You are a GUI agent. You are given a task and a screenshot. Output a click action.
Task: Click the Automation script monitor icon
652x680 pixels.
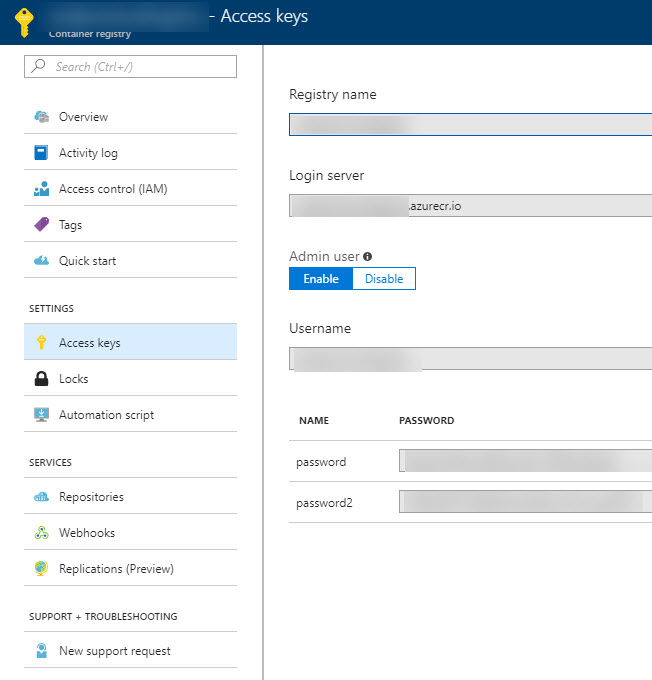[x=41, y=415]
